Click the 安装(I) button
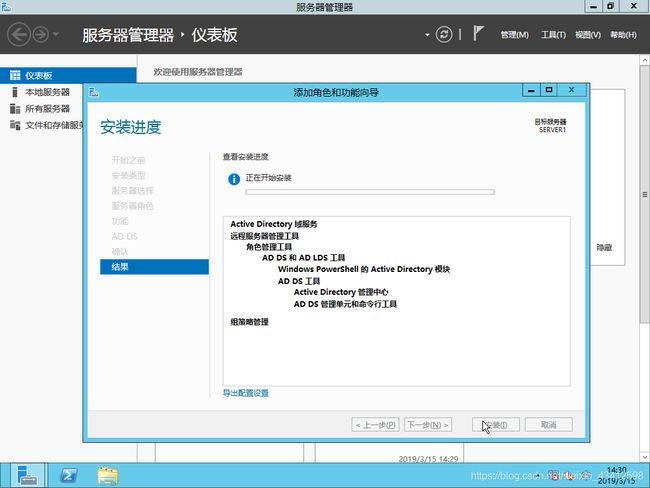Image resolution: width=650 pixels, height=488 pixels. coord(495,425)
